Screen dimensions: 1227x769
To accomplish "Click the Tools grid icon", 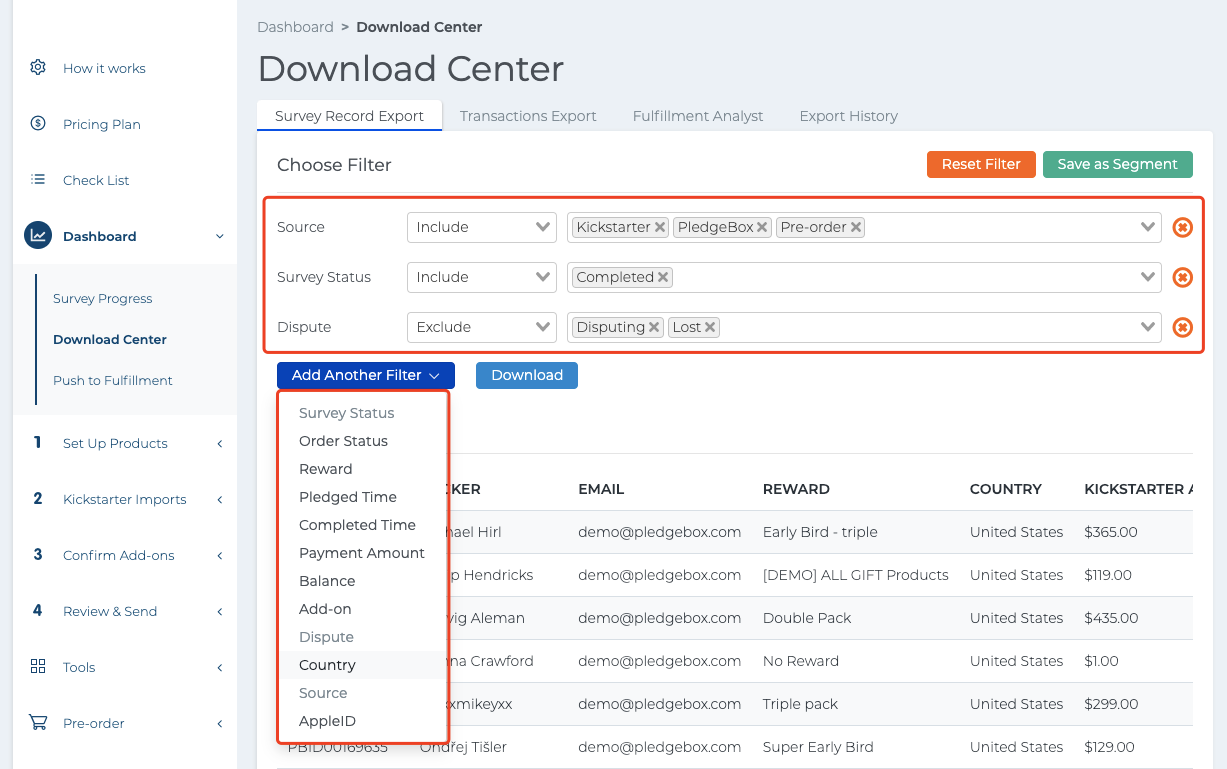I will click(x=38, y=667).
